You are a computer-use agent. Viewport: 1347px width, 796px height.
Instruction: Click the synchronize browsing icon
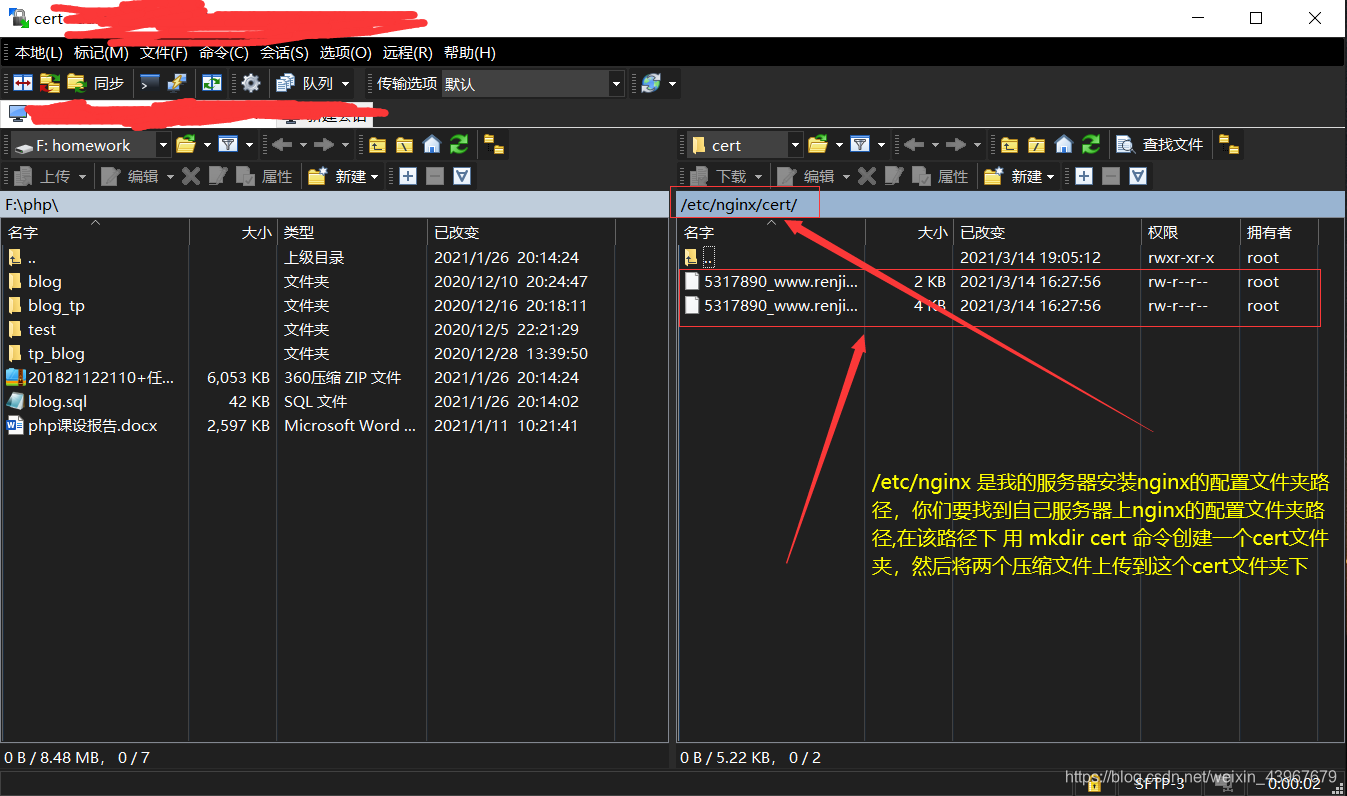tap(212, 84)
